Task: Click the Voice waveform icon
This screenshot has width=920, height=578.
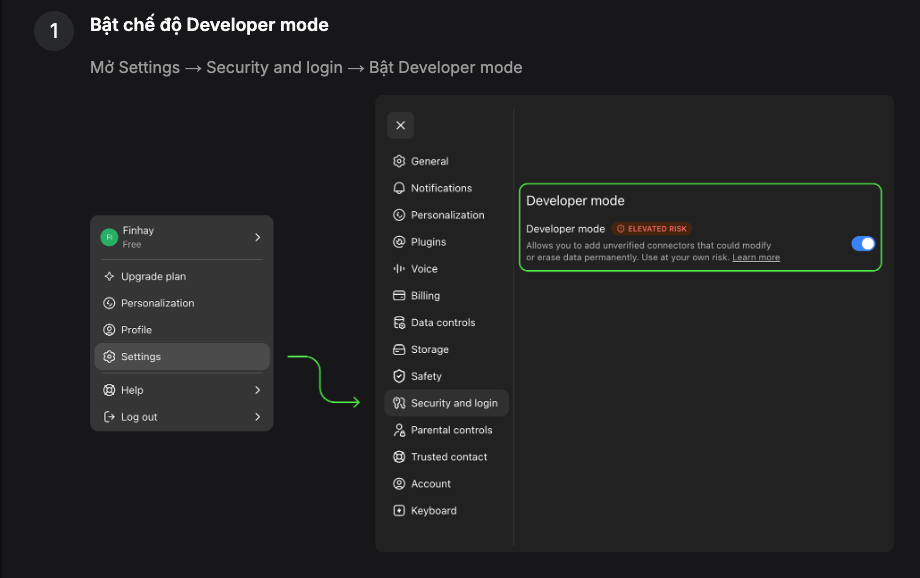Action: (x=399, y=269)
